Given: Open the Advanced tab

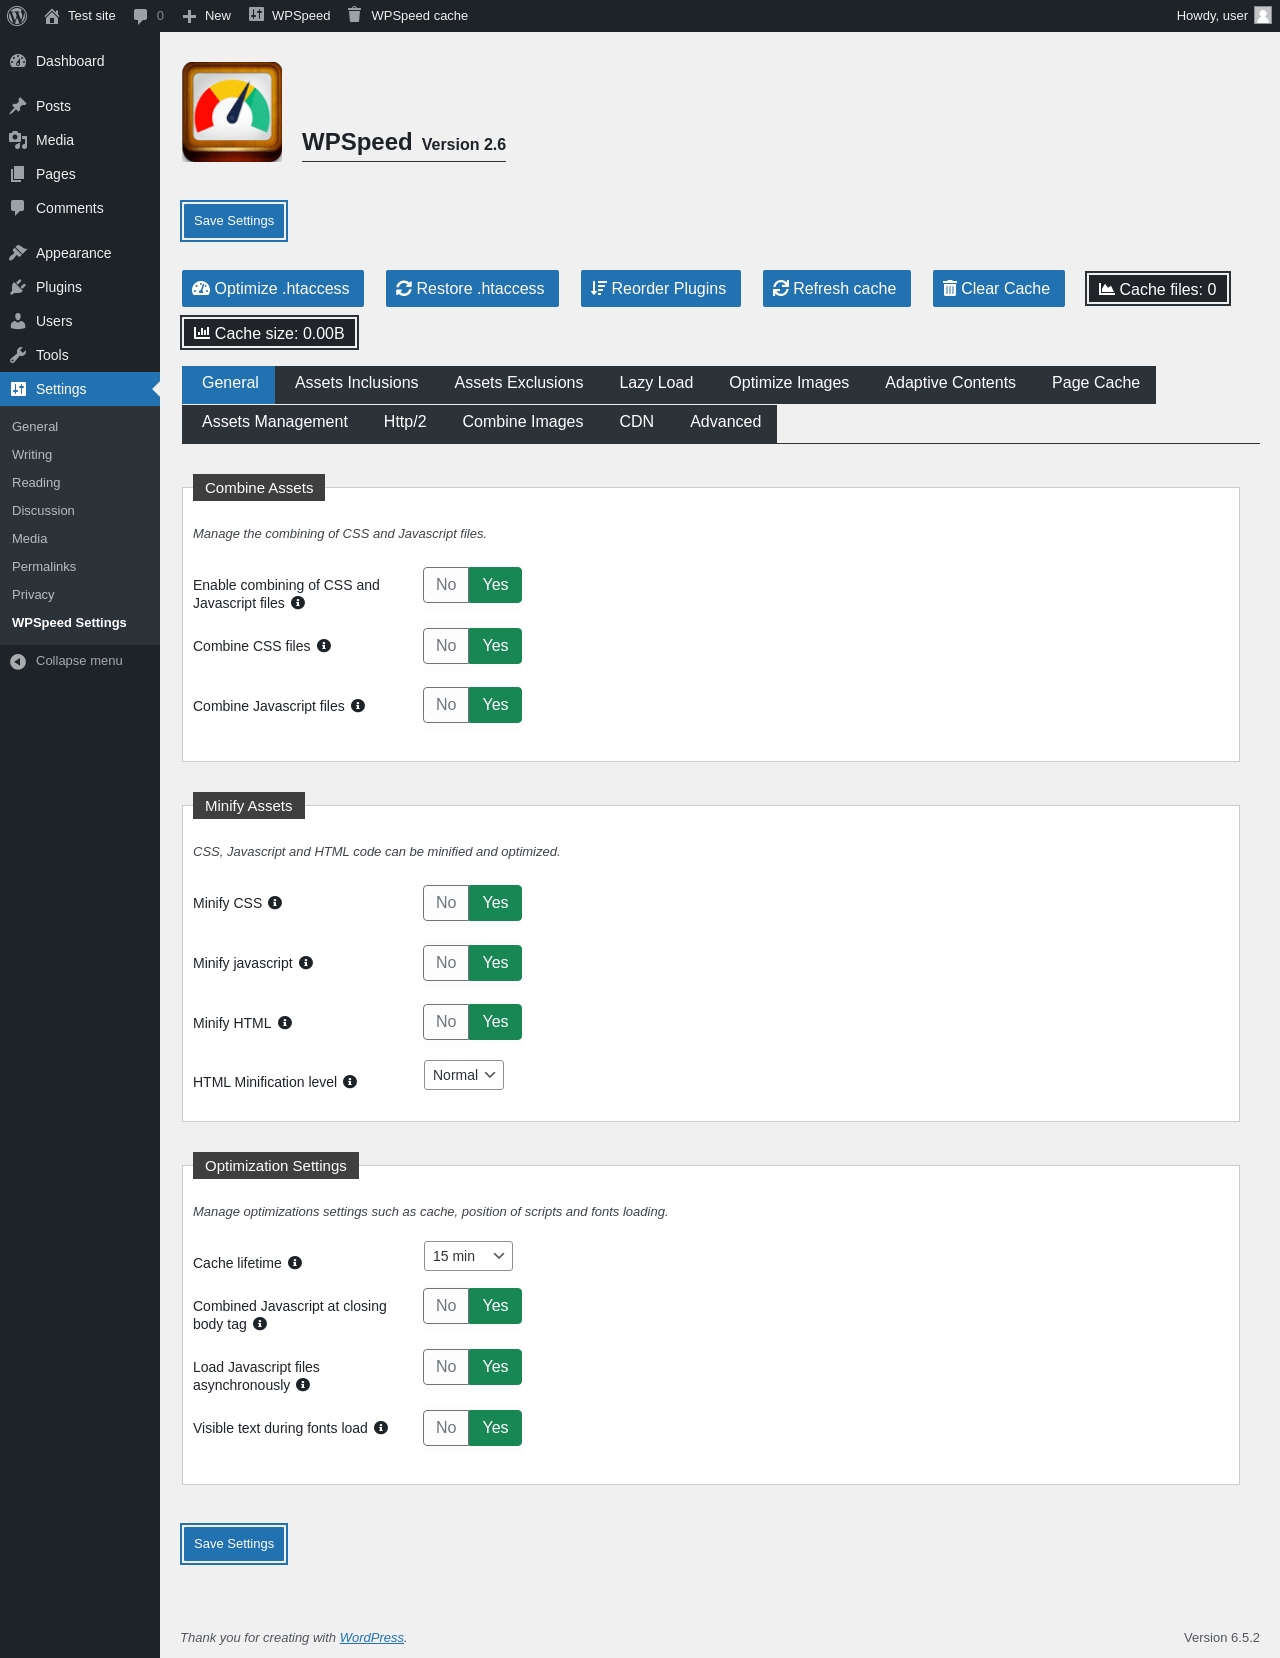Looking at the screenshot, I should (x=726, y=422).
